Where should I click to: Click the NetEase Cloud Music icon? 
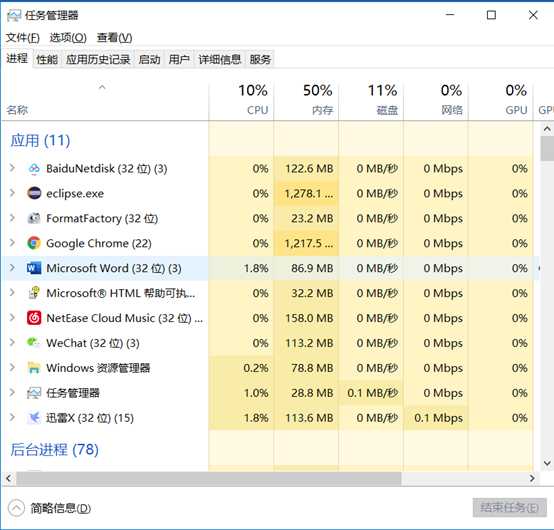(34, 318)
